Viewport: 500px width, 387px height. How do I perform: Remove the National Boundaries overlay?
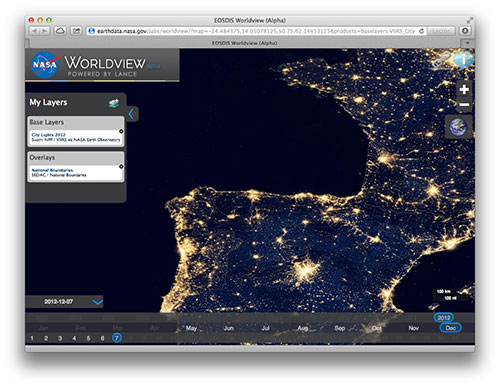[x=121, y=166]
